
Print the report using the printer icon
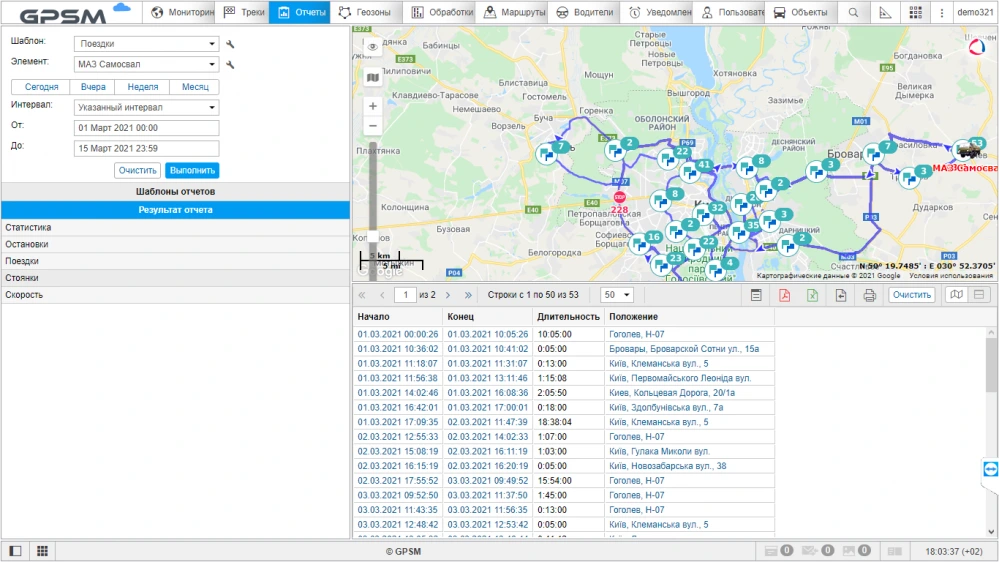tap(869, 295)
